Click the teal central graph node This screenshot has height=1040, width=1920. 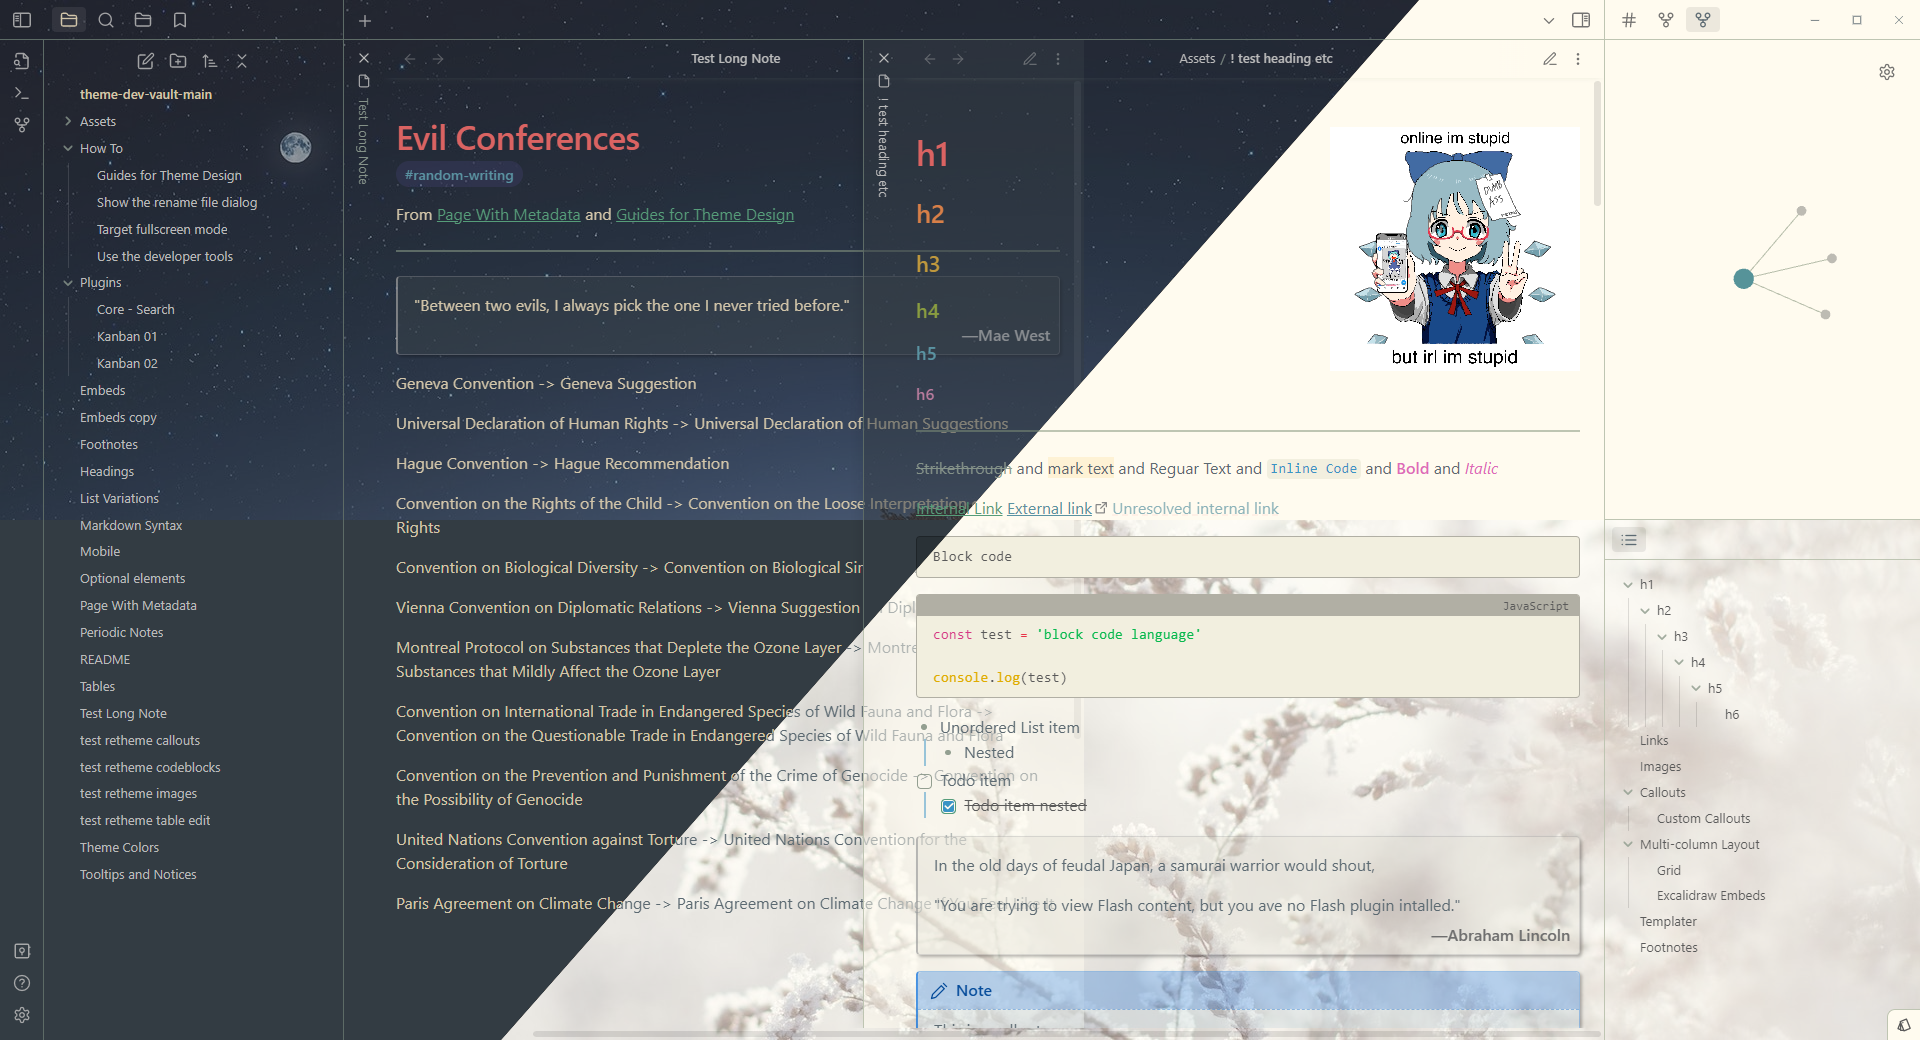click(1744, 279)
